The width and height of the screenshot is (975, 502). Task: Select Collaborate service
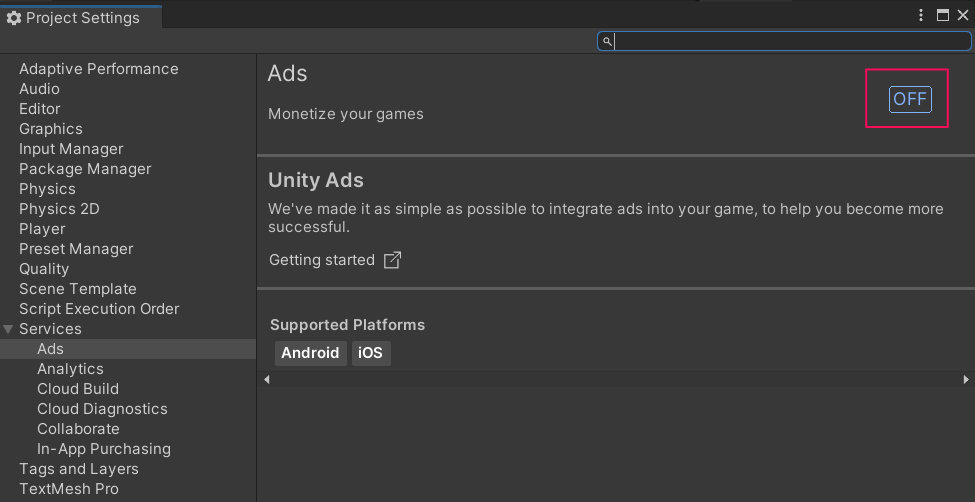[78, 429]
